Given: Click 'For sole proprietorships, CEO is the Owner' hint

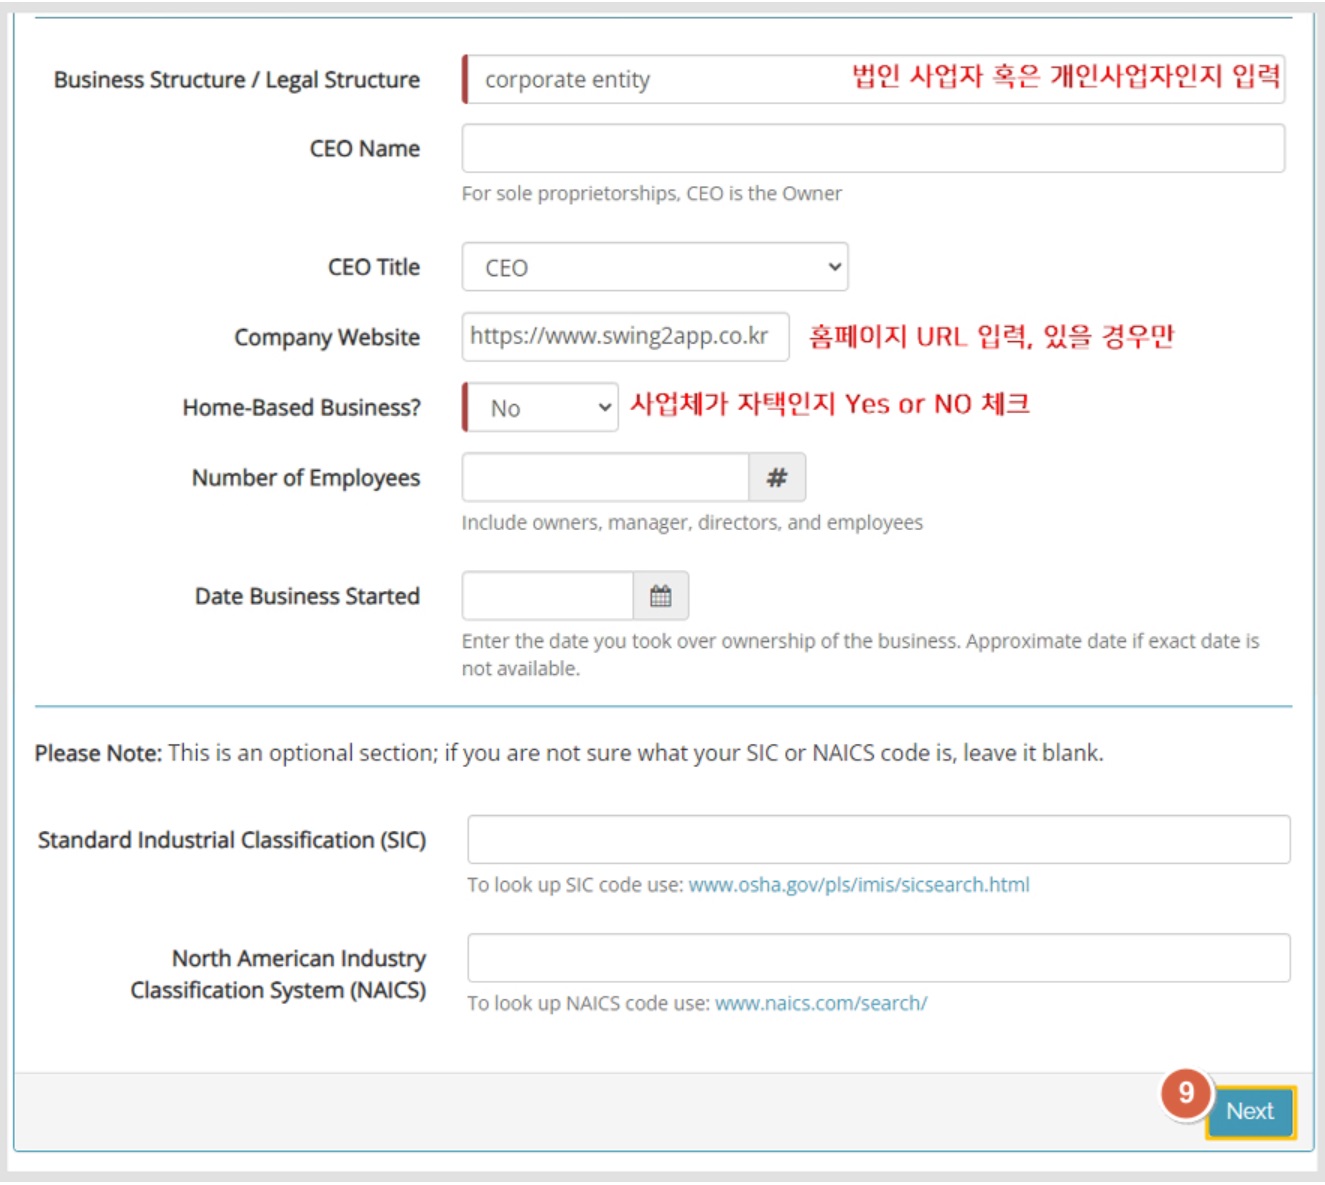Looking at the screenshot, I should click(x=652, y=194).
